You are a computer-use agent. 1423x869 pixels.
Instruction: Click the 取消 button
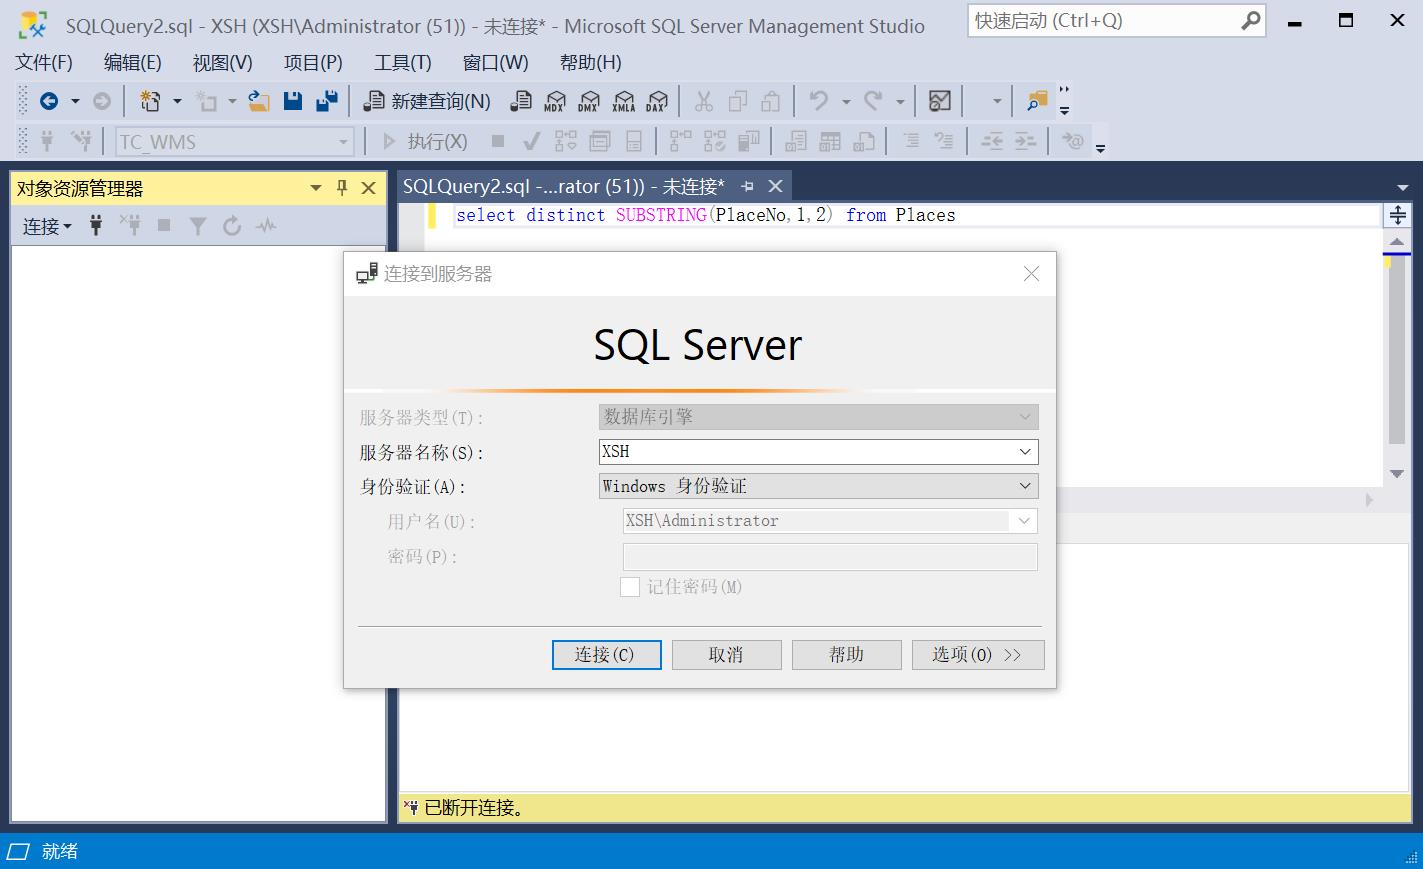726,655
